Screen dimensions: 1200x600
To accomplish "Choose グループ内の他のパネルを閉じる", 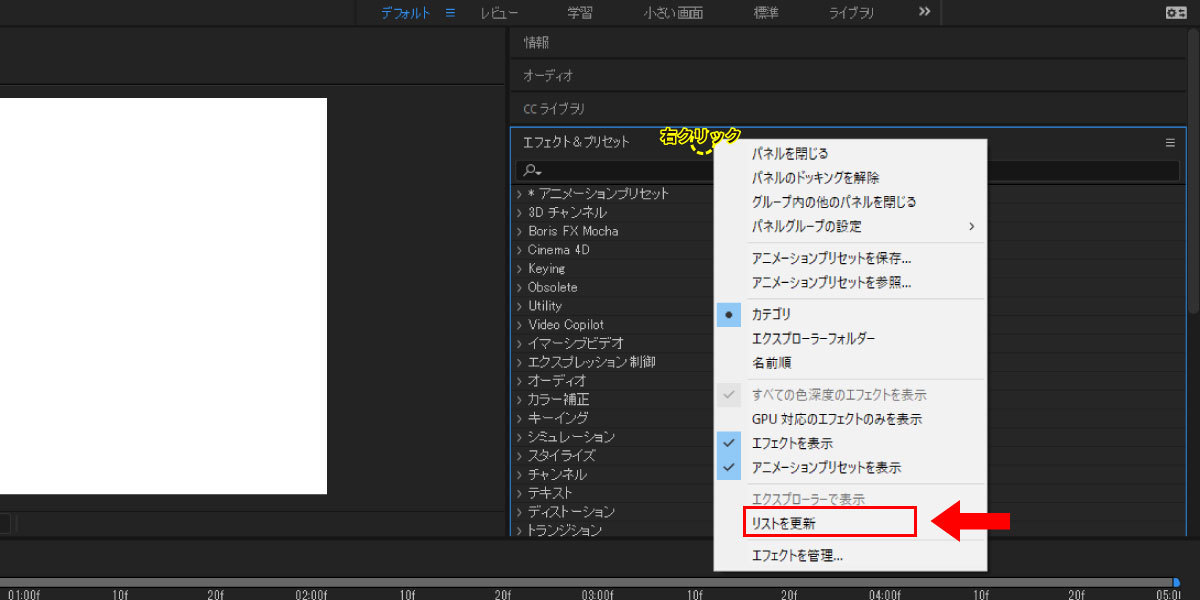I will pos(834,202).
